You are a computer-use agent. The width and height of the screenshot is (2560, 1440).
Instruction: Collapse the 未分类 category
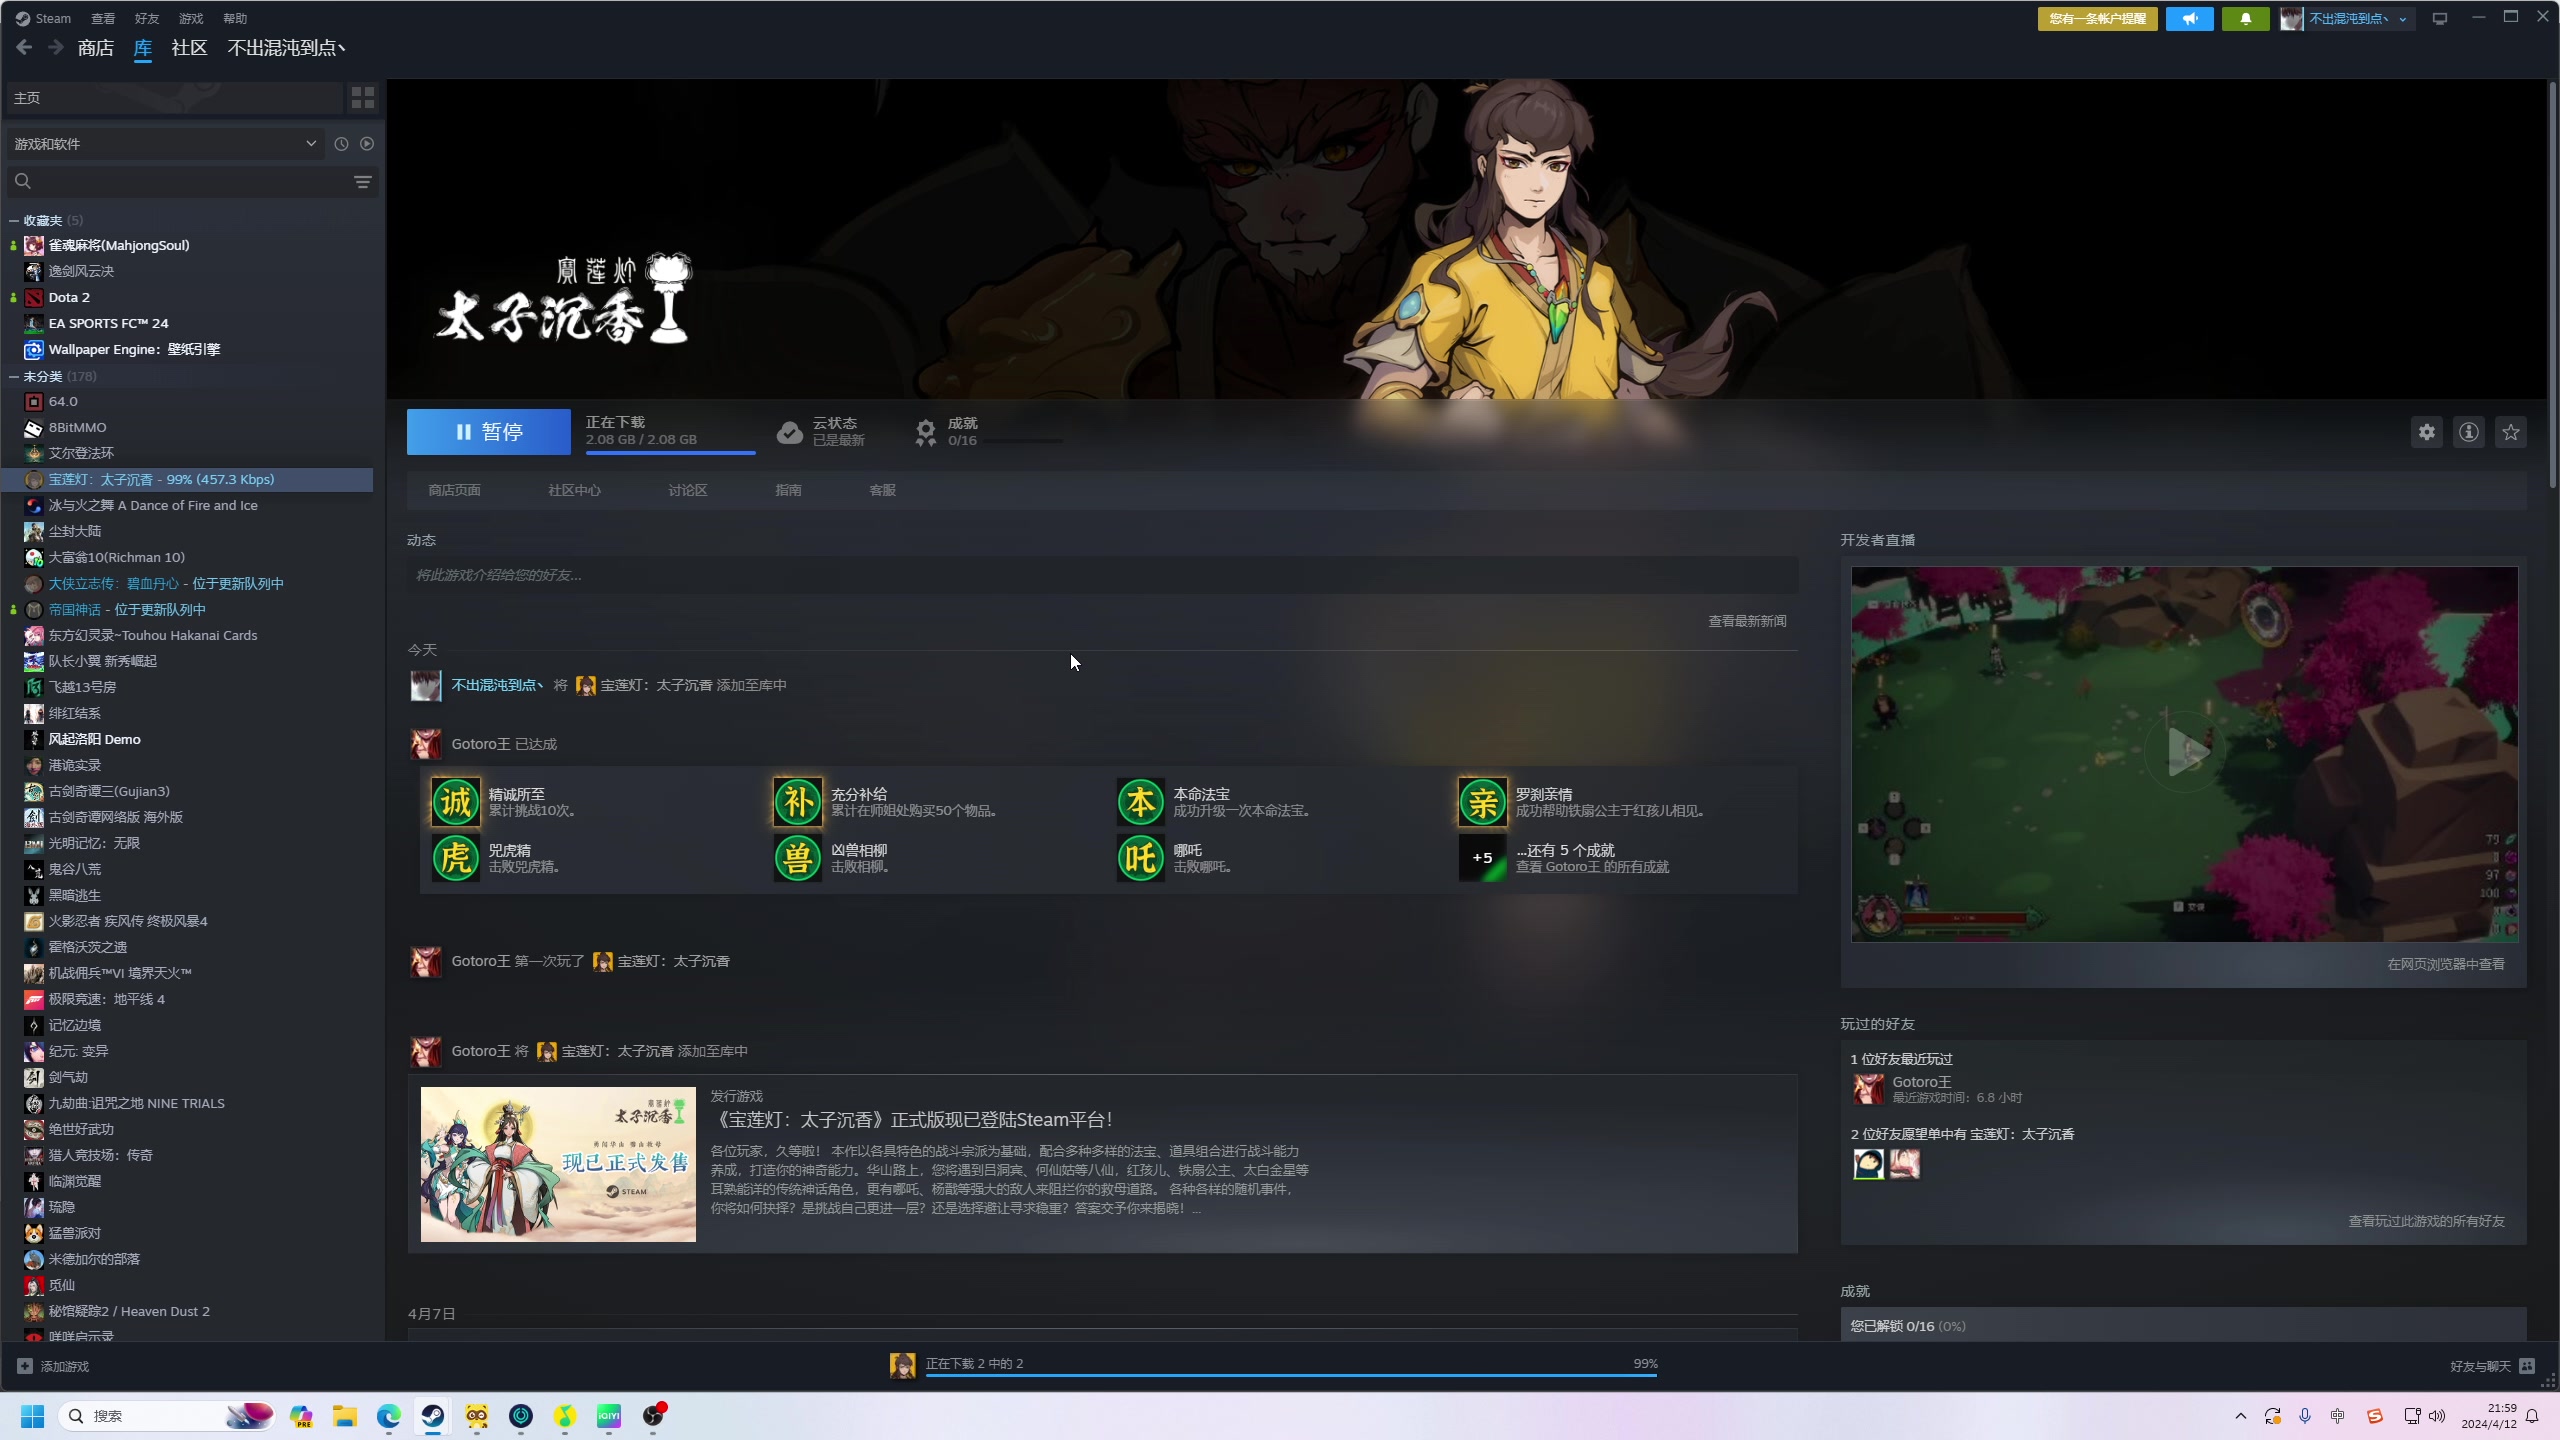(14, 376)
